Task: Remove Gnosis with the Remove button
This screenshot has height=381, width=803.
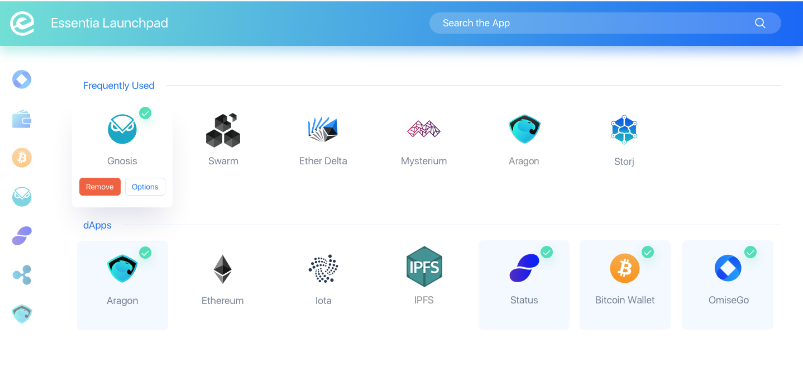Action: (100, 187)
